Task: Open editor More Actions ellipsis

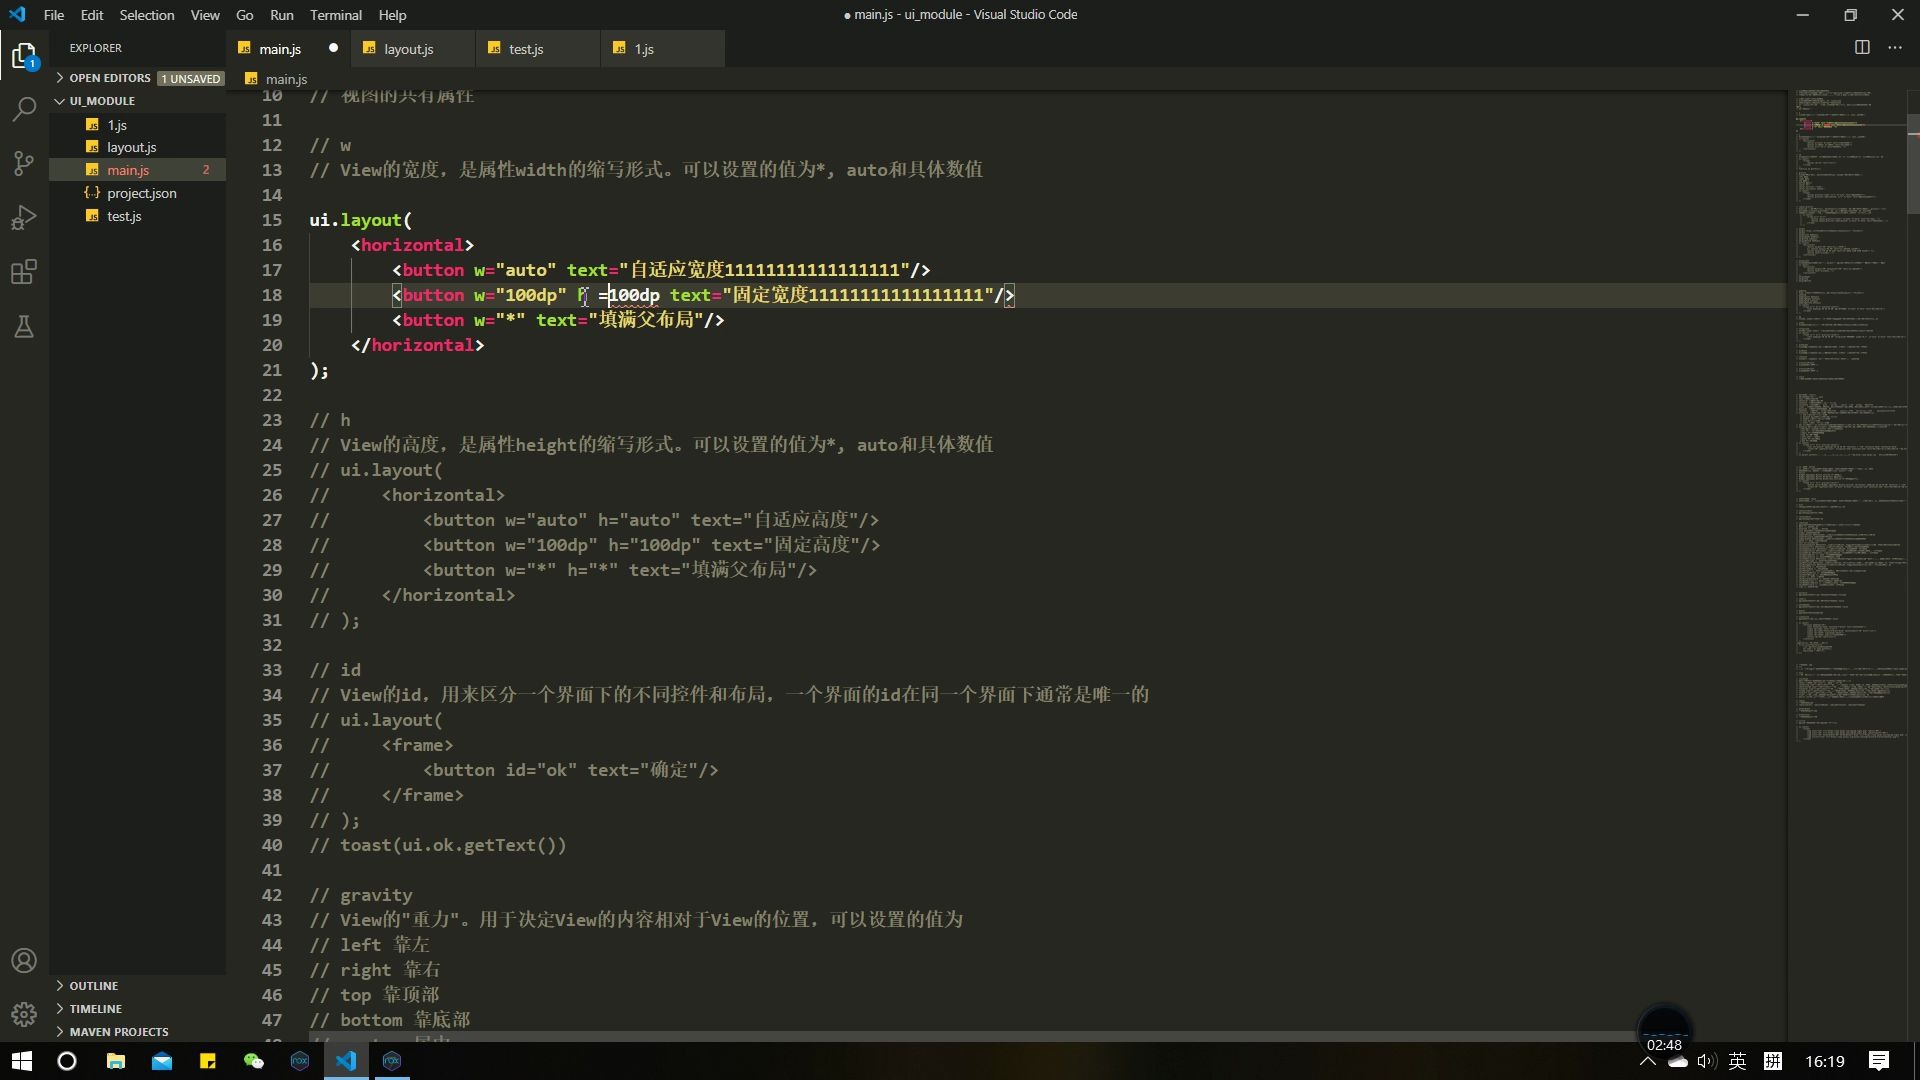Action: 1895,47
